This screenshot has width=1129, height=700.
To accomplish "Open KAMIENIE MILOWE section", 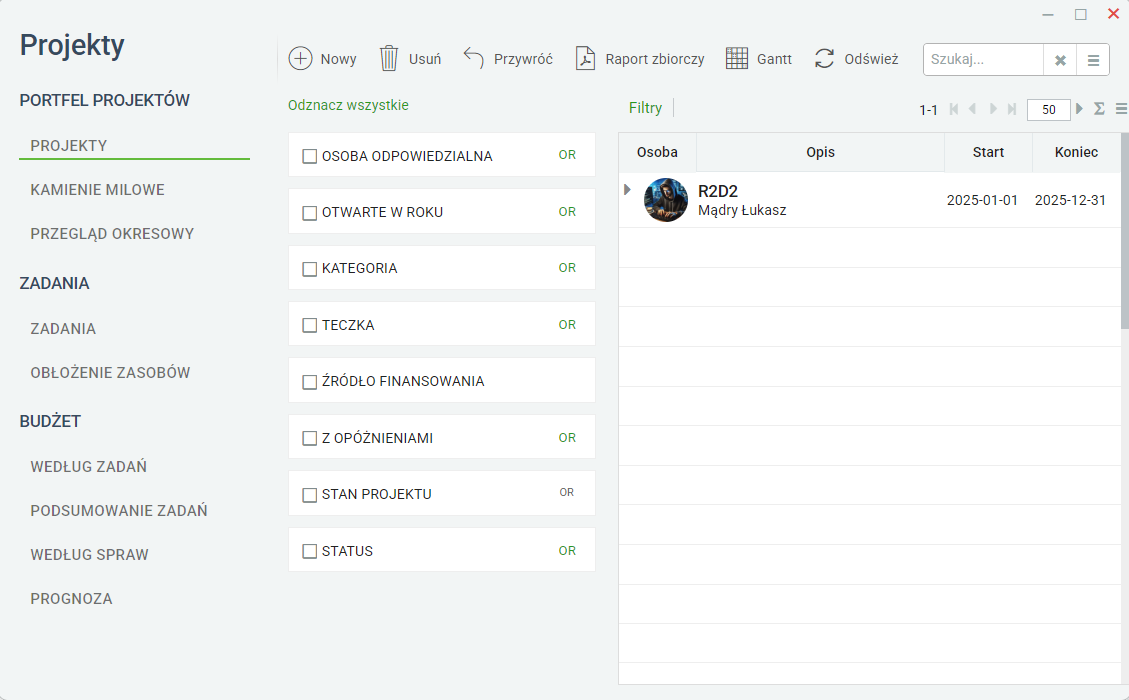I will tap(97, 189).
